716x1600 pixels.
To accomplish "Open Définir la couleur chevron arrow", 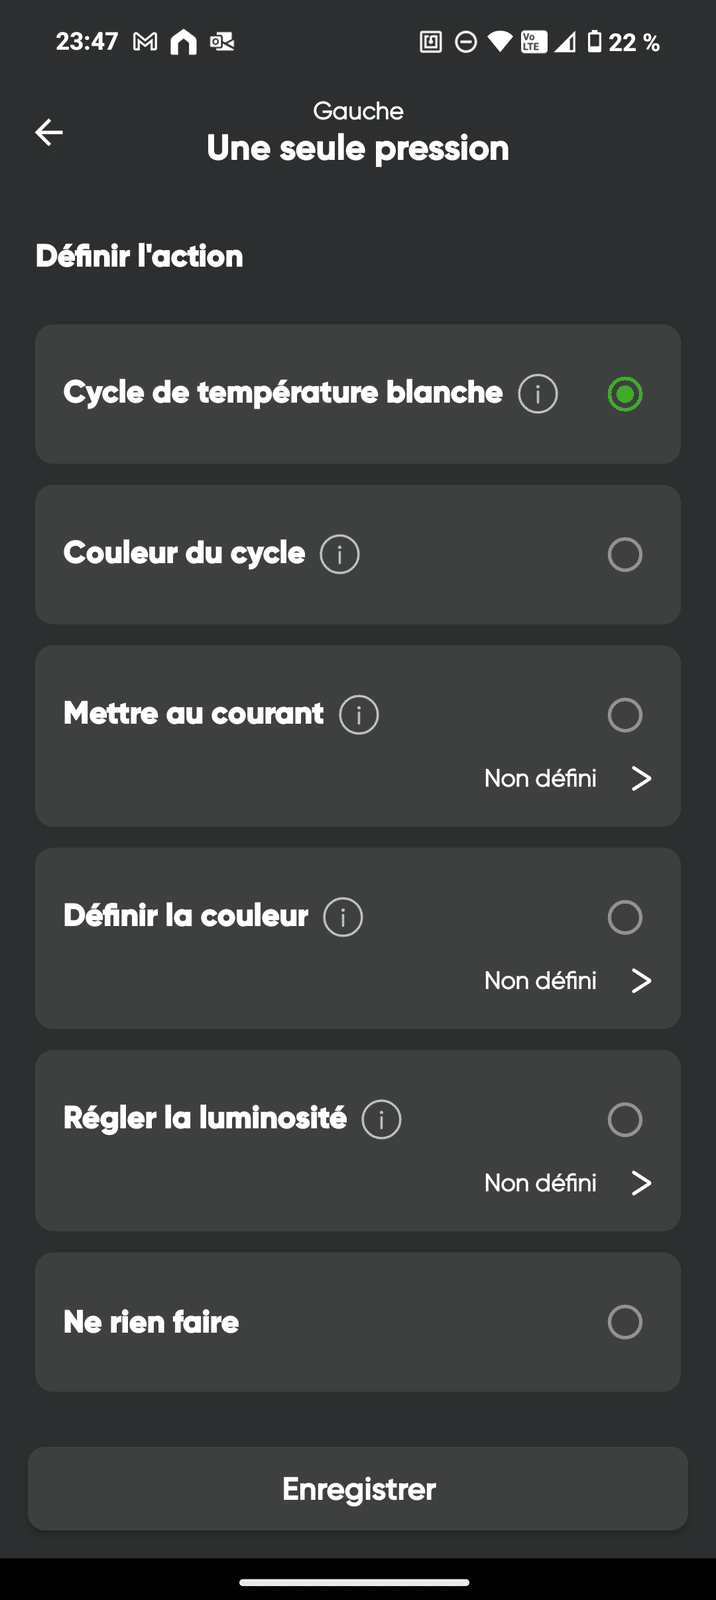I will coord(641,981).
